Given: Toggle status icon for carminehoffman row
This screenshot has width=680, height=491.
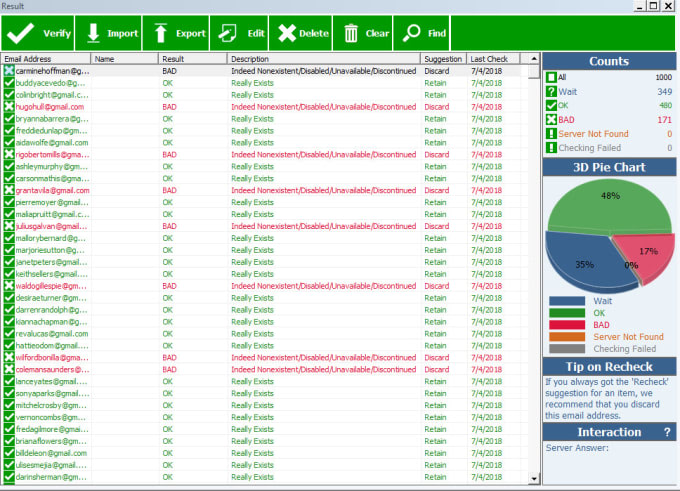Looking at the screenshot, I should pos(9,71).
